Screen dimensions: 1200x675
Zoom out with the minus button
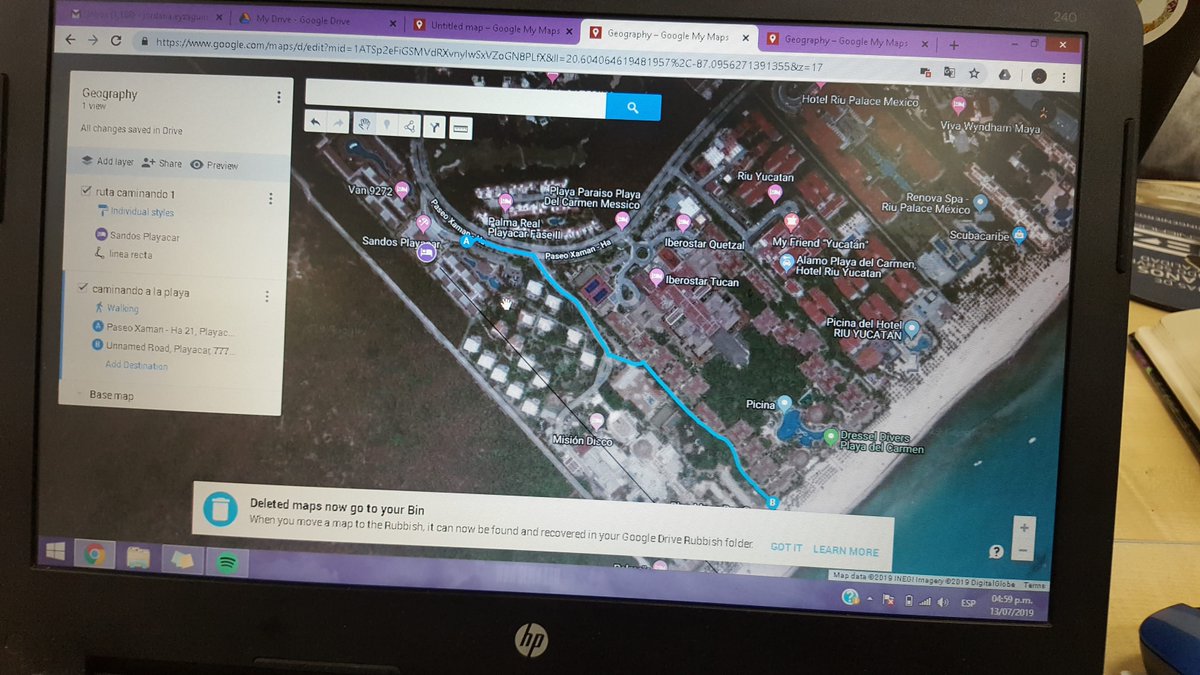tap(1022, 551)
